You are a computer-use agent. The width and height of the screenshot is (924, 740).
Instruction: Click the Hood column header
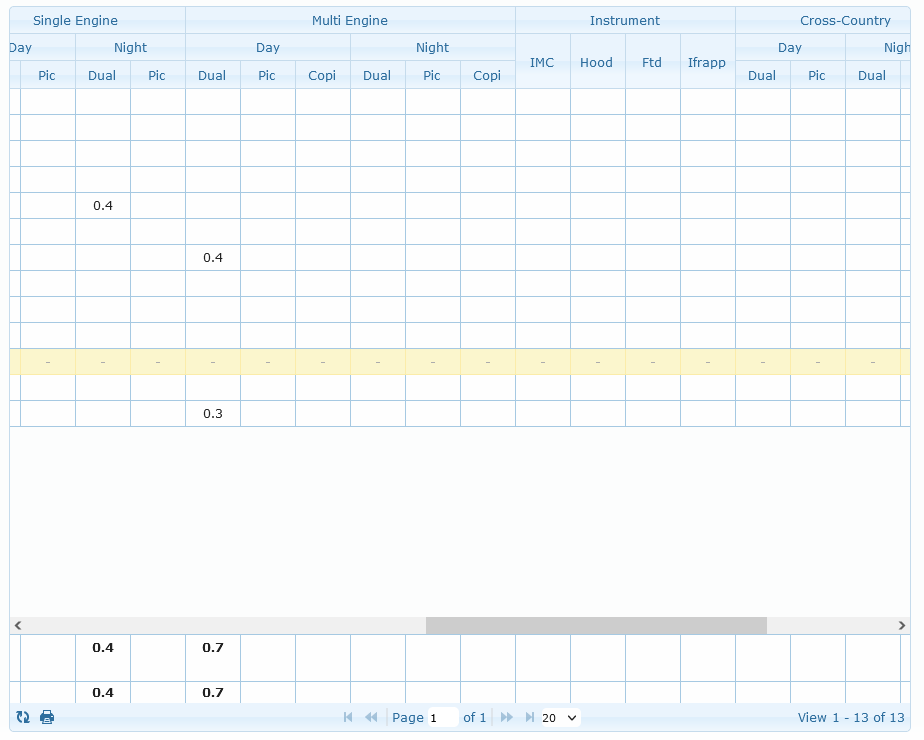pyautogui.click(x=597, y=62)
